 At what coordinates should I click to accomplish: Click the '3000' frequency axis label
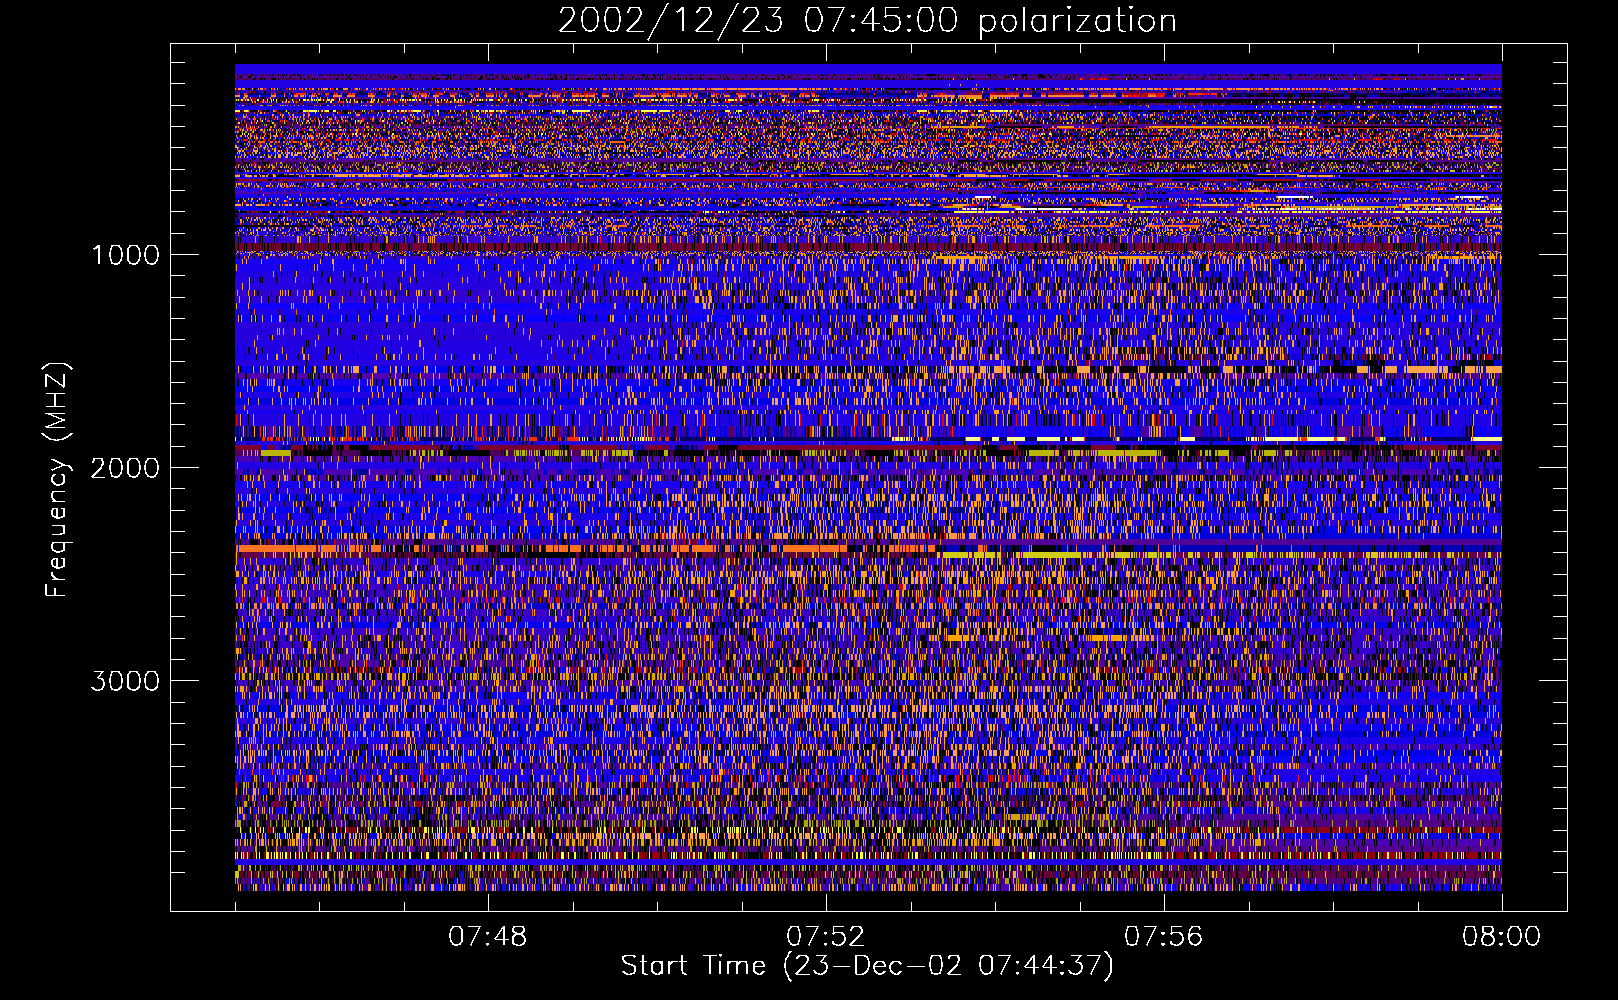tap(125, 681)
